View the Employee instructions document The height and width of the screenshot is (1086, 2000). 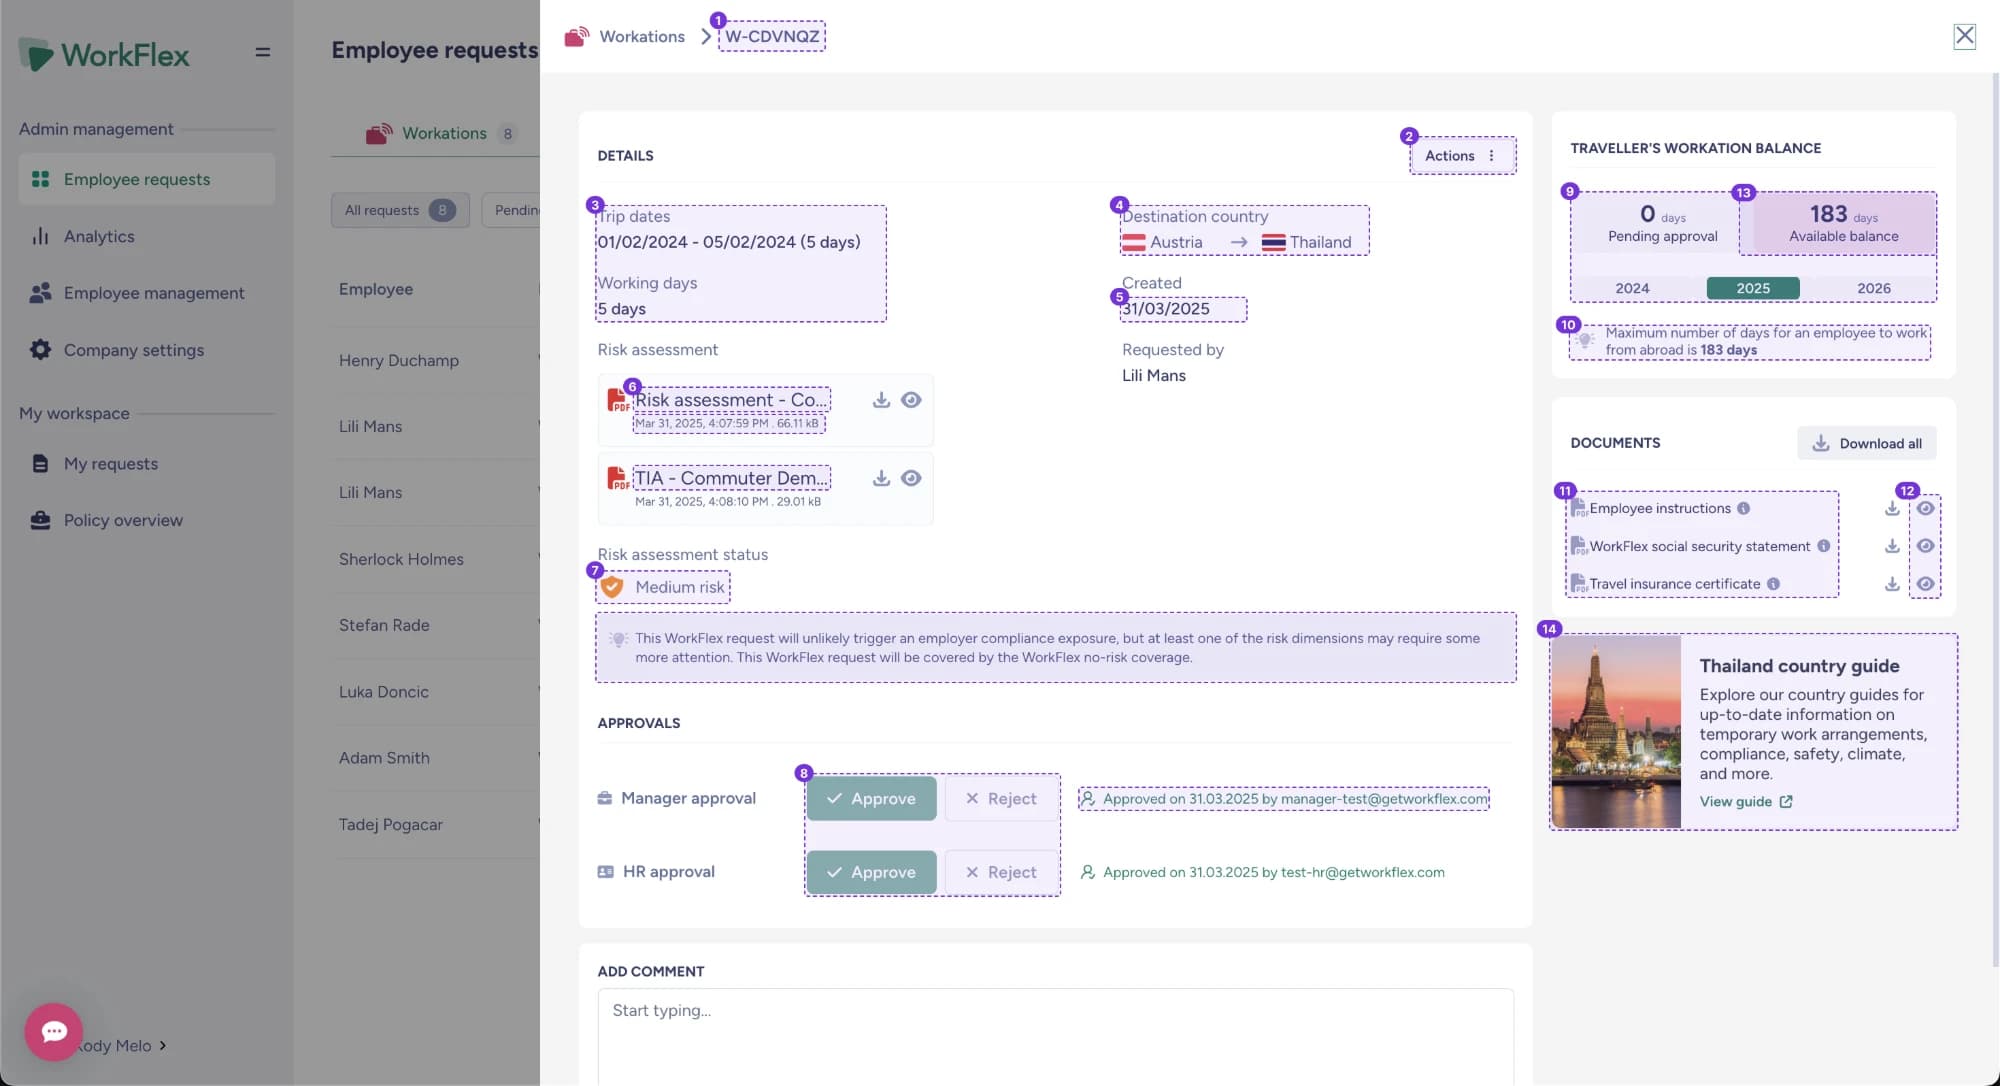pyautogui.click(x=1925, y=508)
